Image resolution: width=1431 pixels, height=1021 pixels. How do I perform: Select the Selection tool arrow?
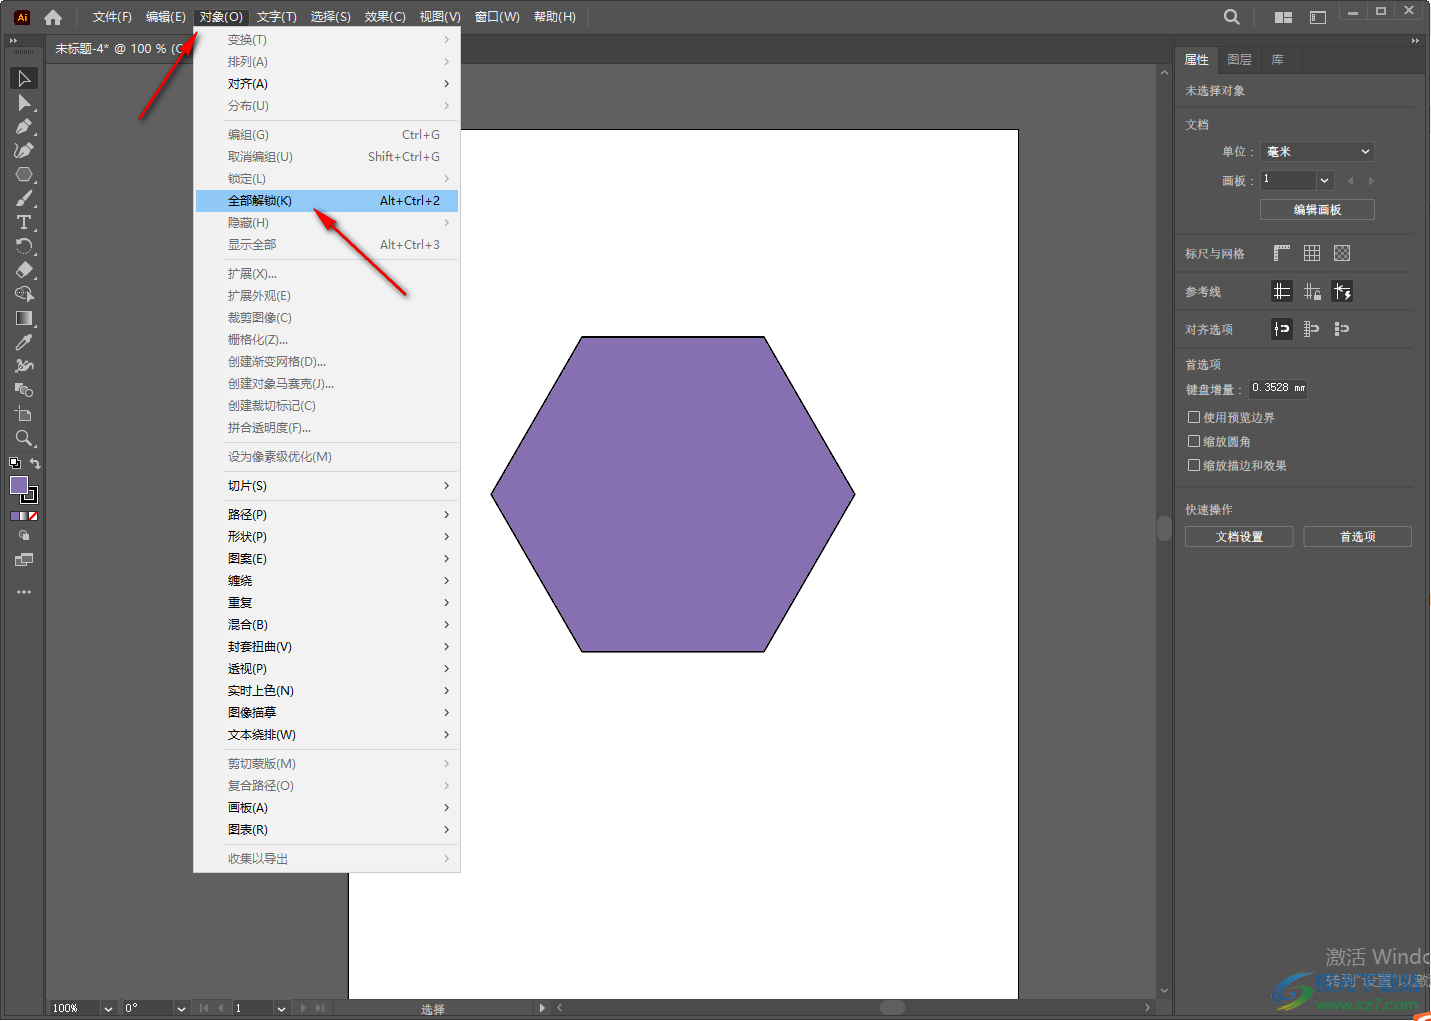point(24,78)
